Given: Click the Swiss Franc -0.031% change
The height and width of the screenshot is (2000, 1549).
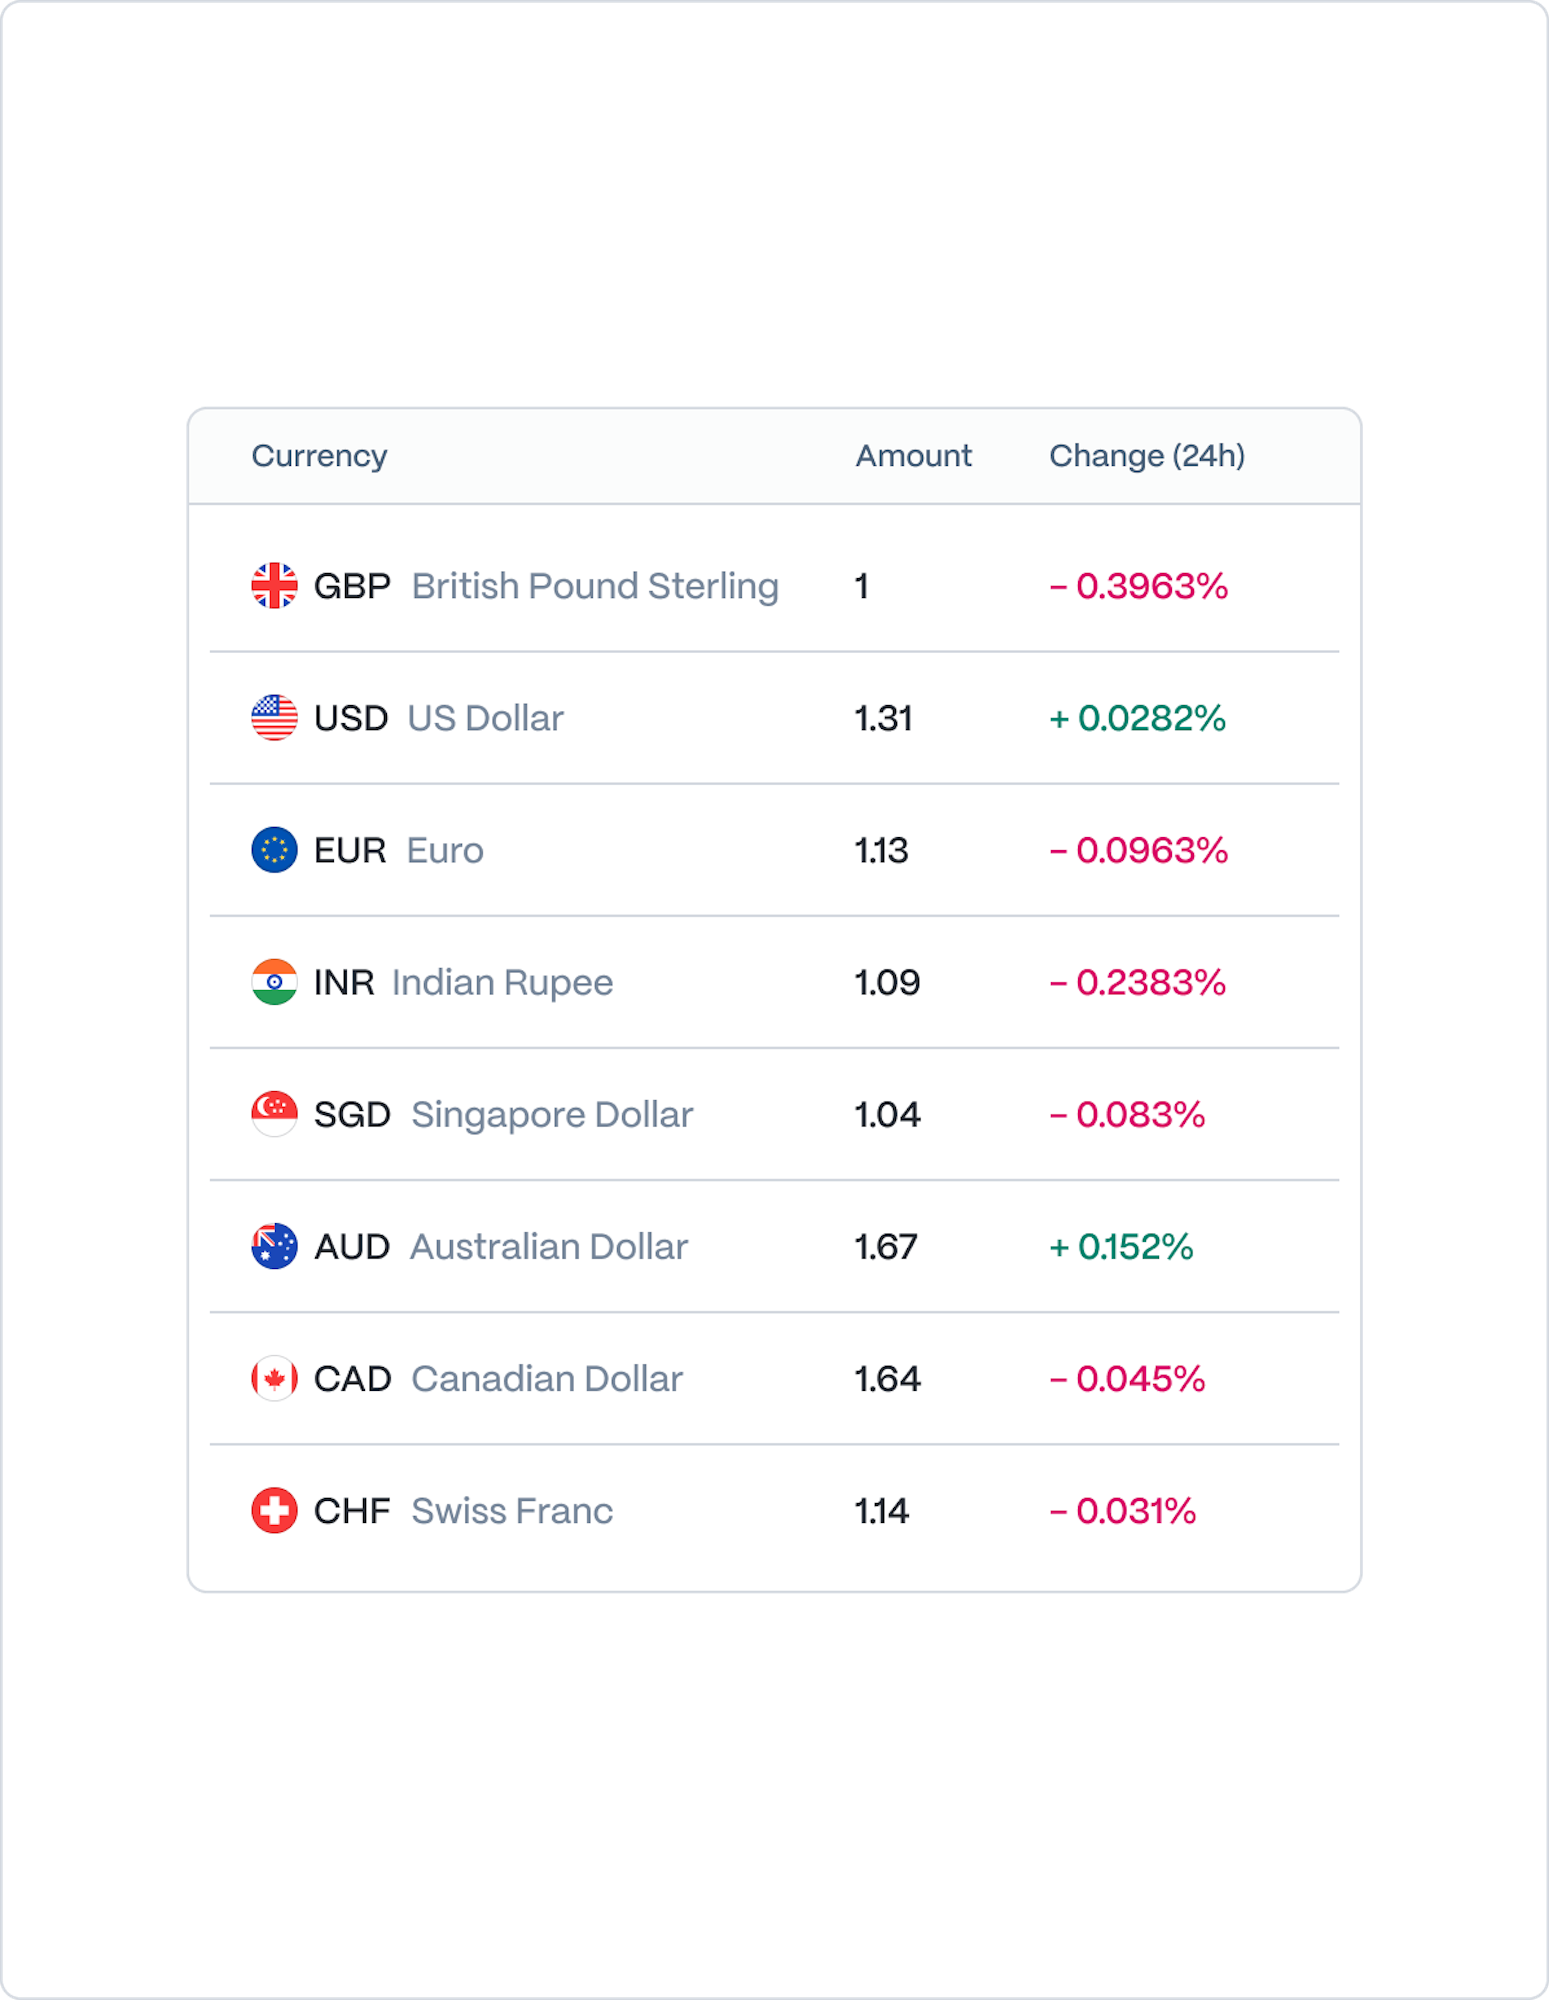Looking at the screenshot, I should [1122, 1510].
